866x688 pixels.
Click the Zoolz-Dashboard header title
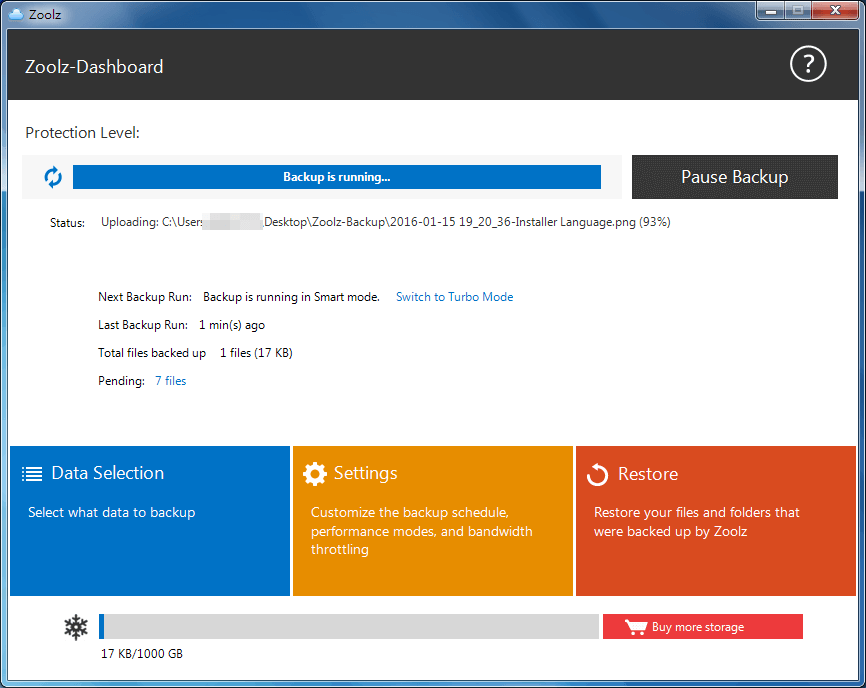click(x=94, y=67)
